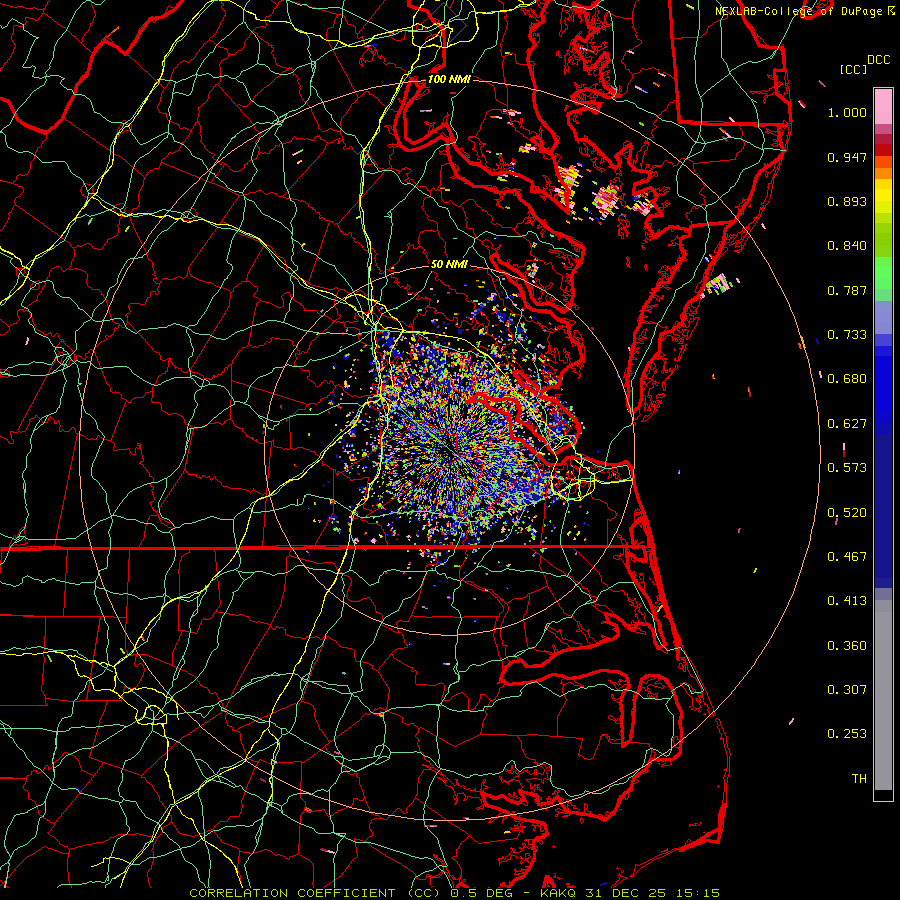Select the 0.733 scale value
This screenshot has width=900, height=900.
tap(847, 335)
